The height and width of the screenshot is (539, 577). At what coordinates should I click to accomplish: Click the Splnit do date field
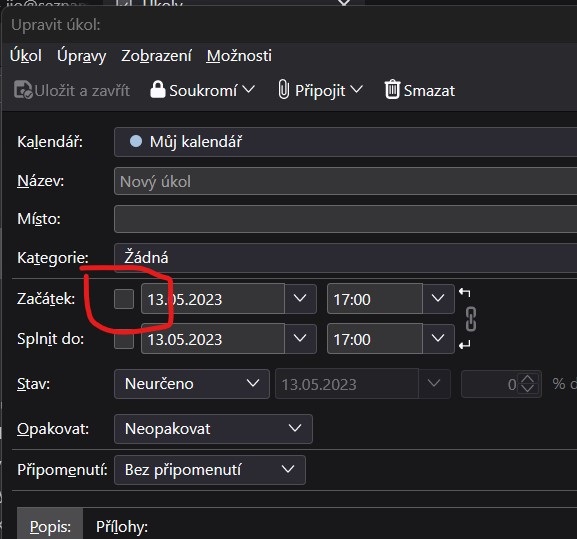pyautogui.click(x=213, y=339)
